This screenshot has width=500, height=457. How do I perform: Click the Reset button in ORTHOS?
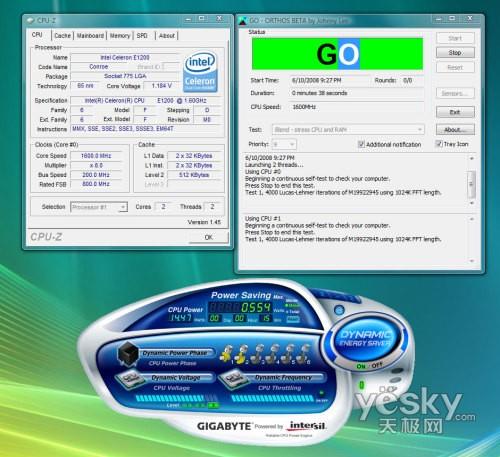point(455,67)
